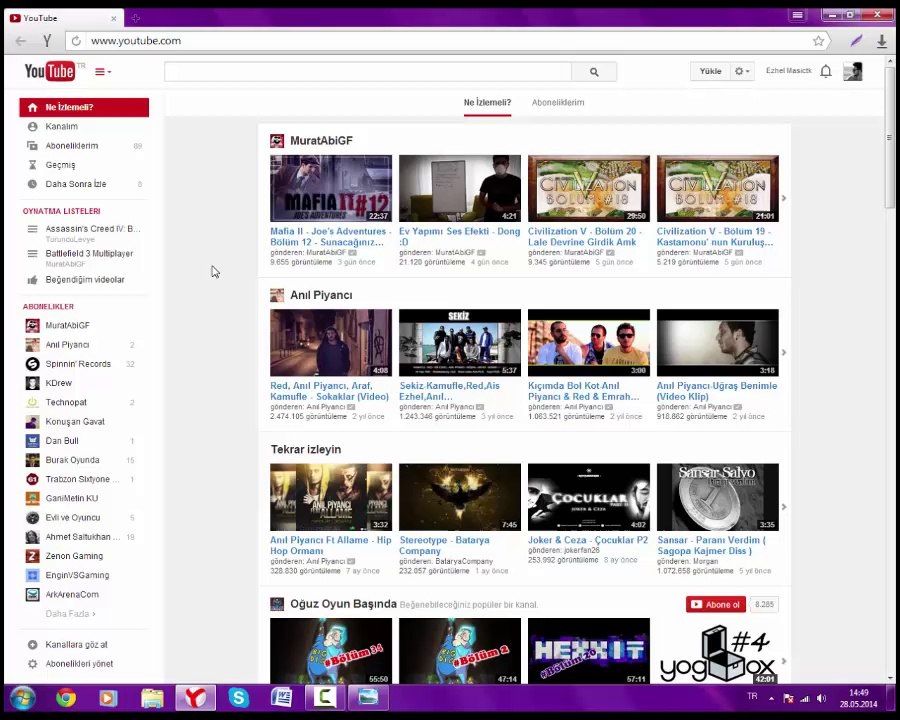Select Ne İzlemeli? in the sidebar

click(84, 107)
